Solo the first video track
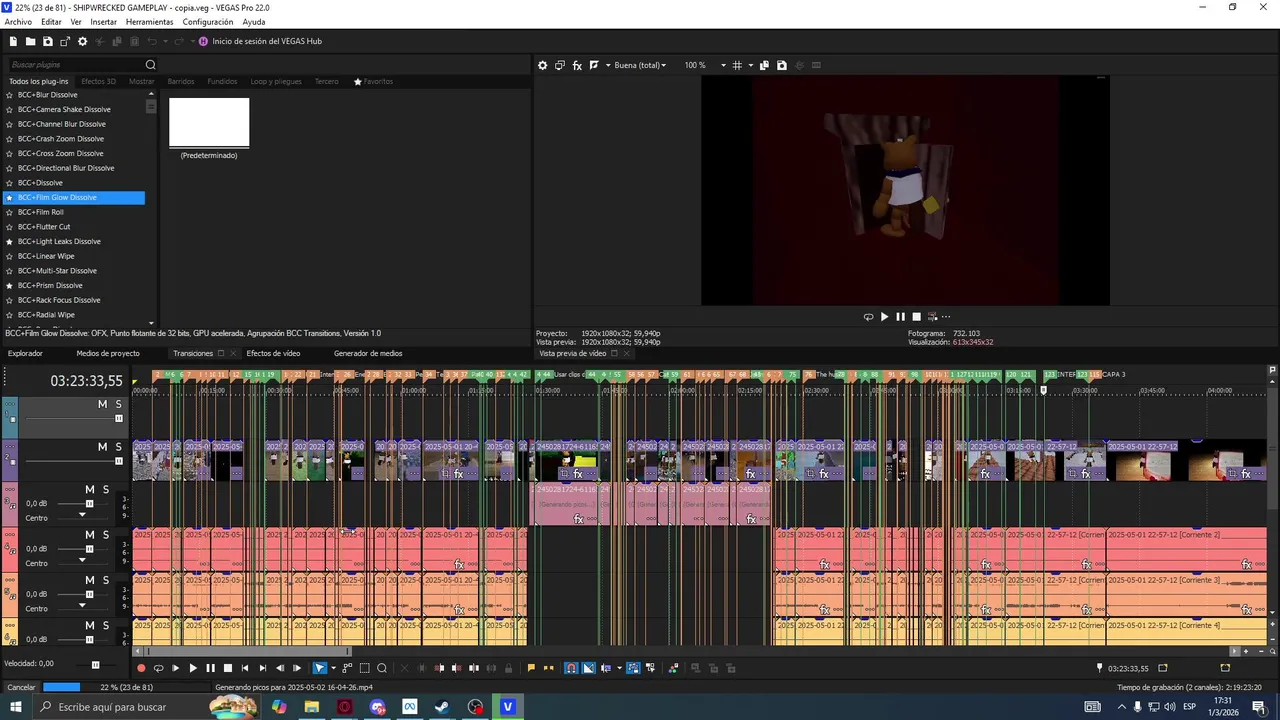 (x=118, y=404)
